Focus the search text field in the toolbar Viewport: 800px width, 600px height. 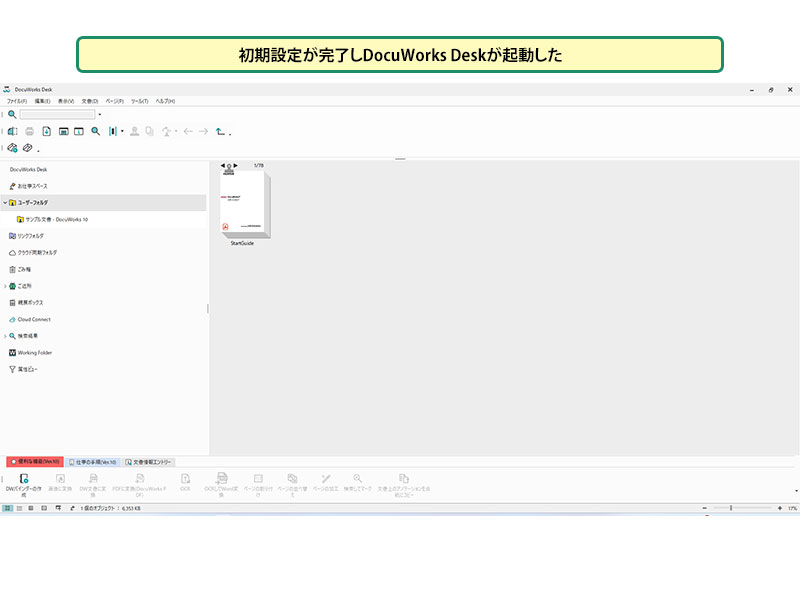pyautogui.click(x=57, y=114)
